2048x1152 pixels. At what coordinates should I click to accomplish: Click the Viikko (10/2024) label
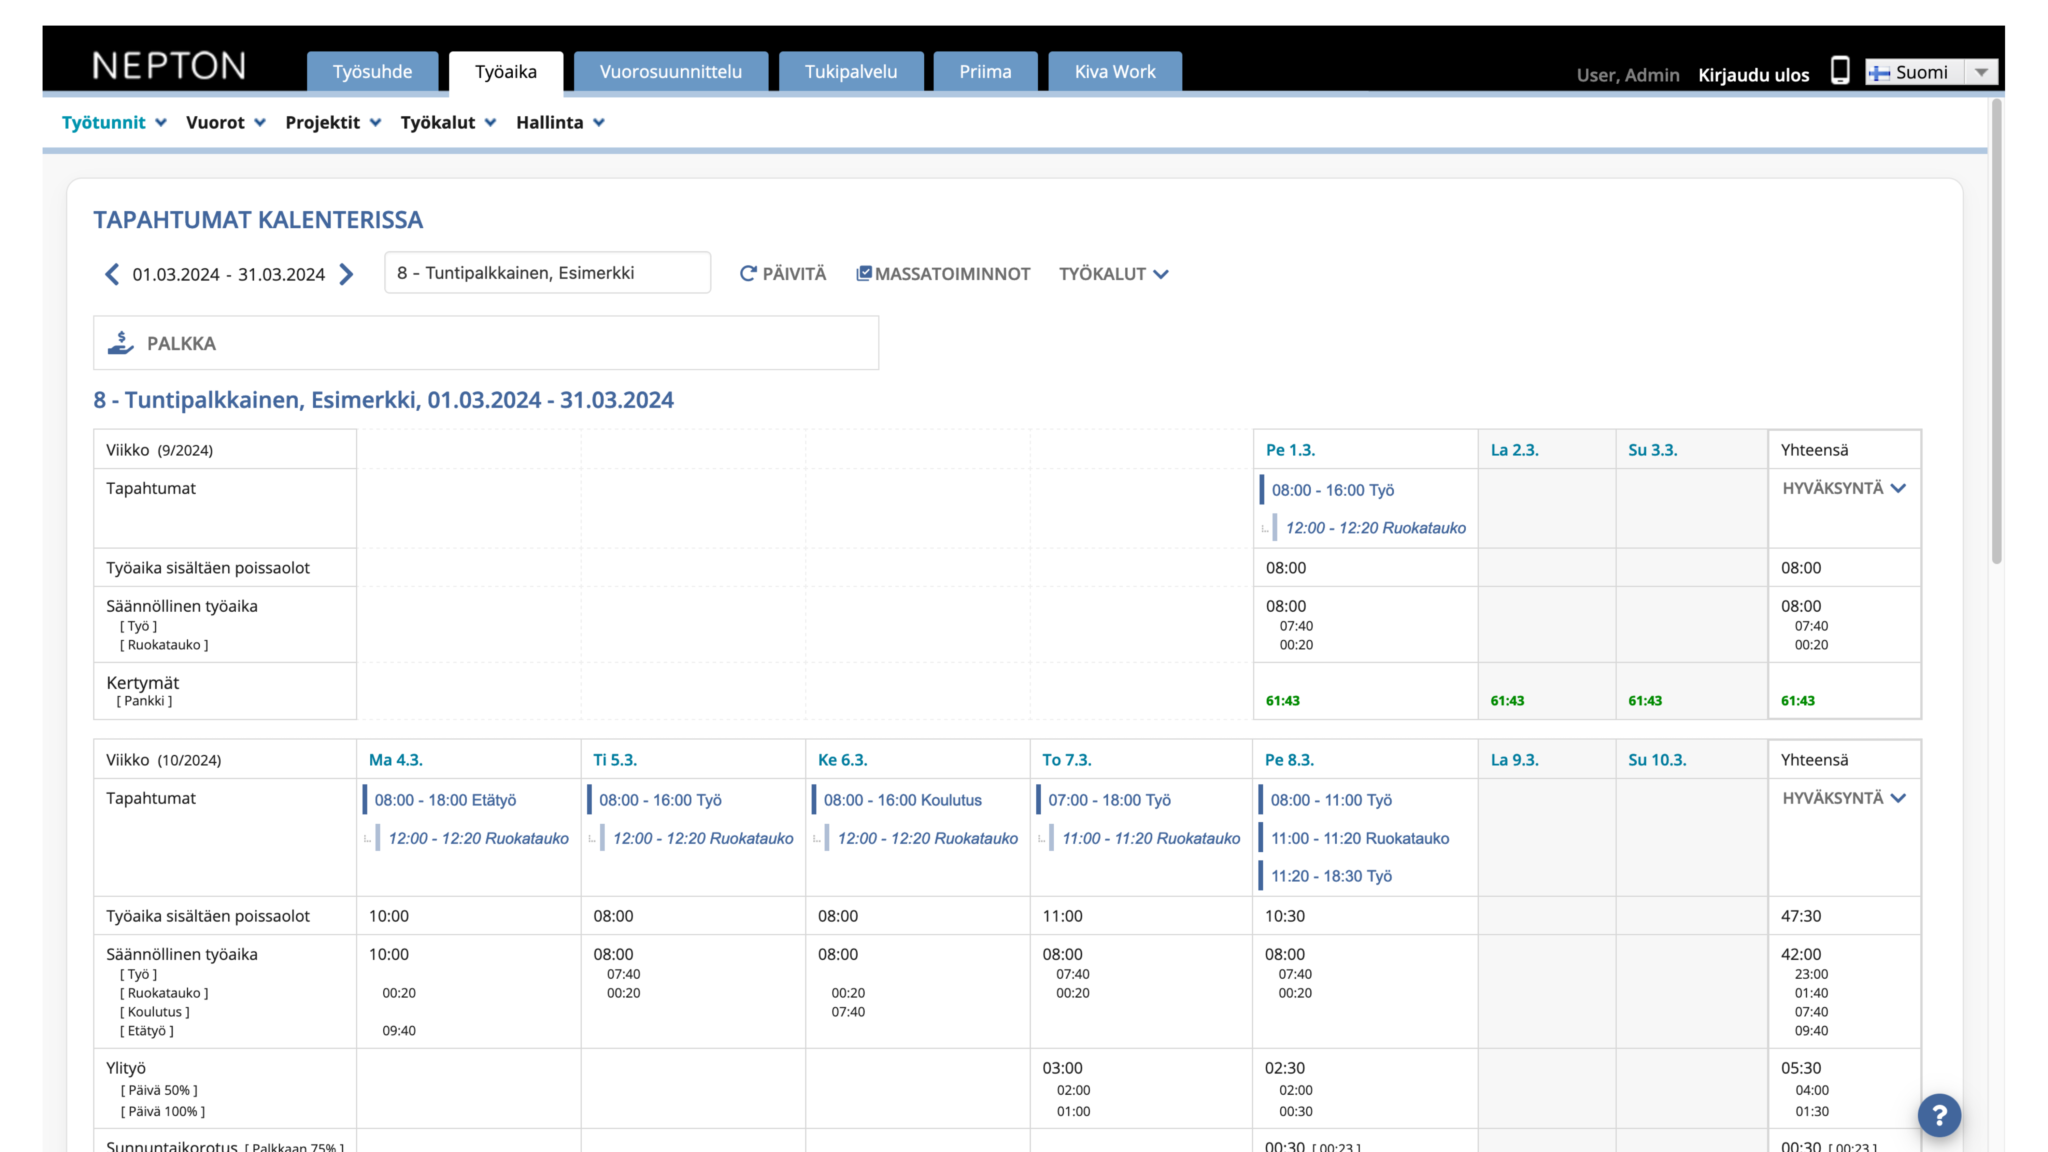(x=164, y=760)
